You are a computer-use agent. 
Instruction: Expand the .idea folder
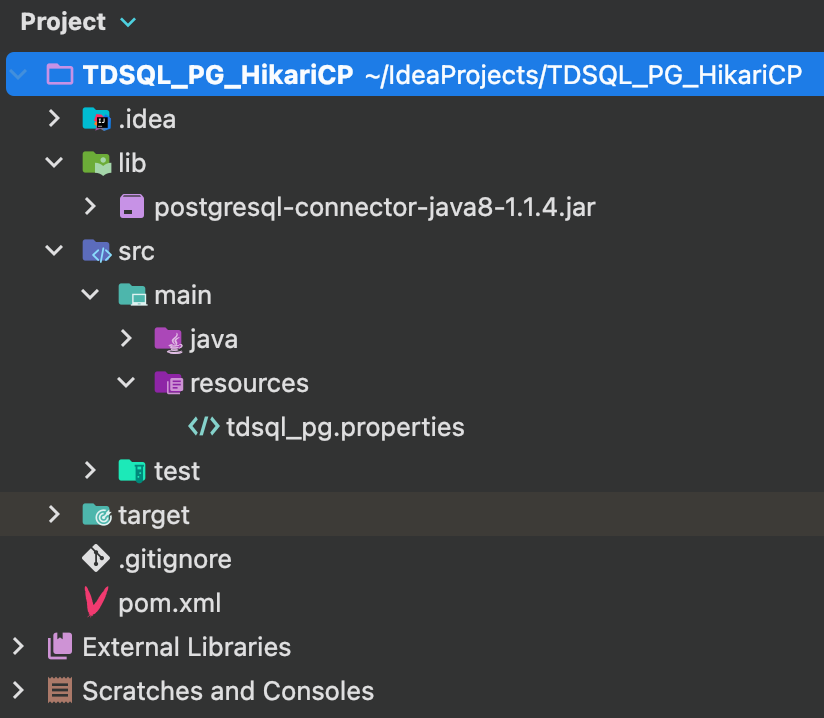coord(54,119)
